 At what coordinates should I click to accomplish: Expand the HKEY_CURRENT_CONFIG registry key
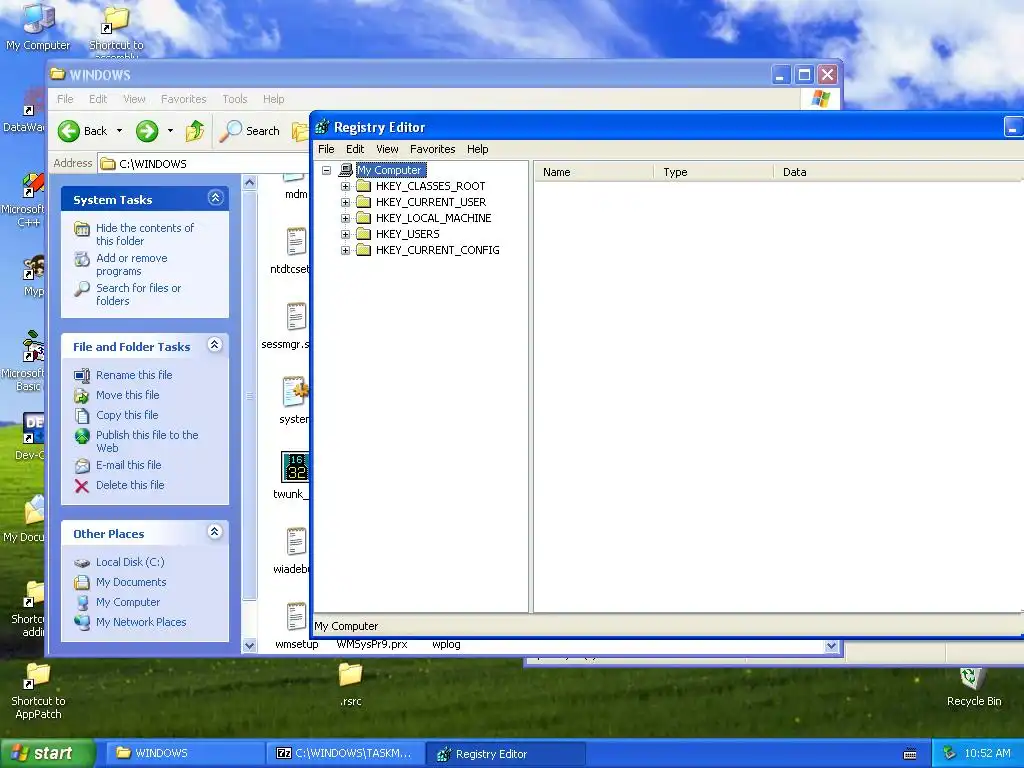(x=345, y=250)
